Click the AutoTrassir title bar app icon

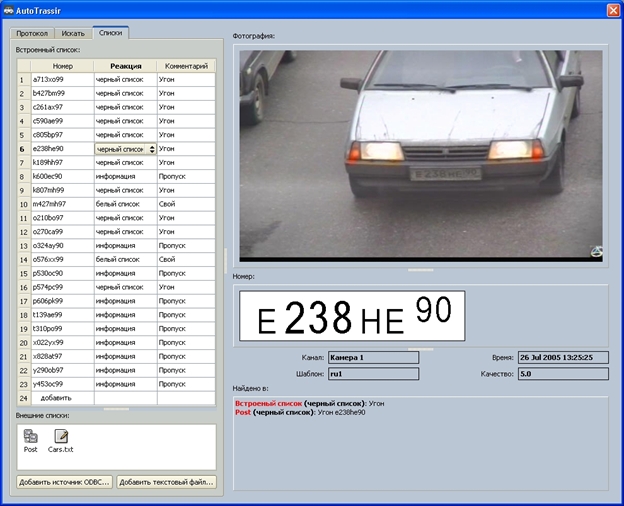tap(8, 10)
